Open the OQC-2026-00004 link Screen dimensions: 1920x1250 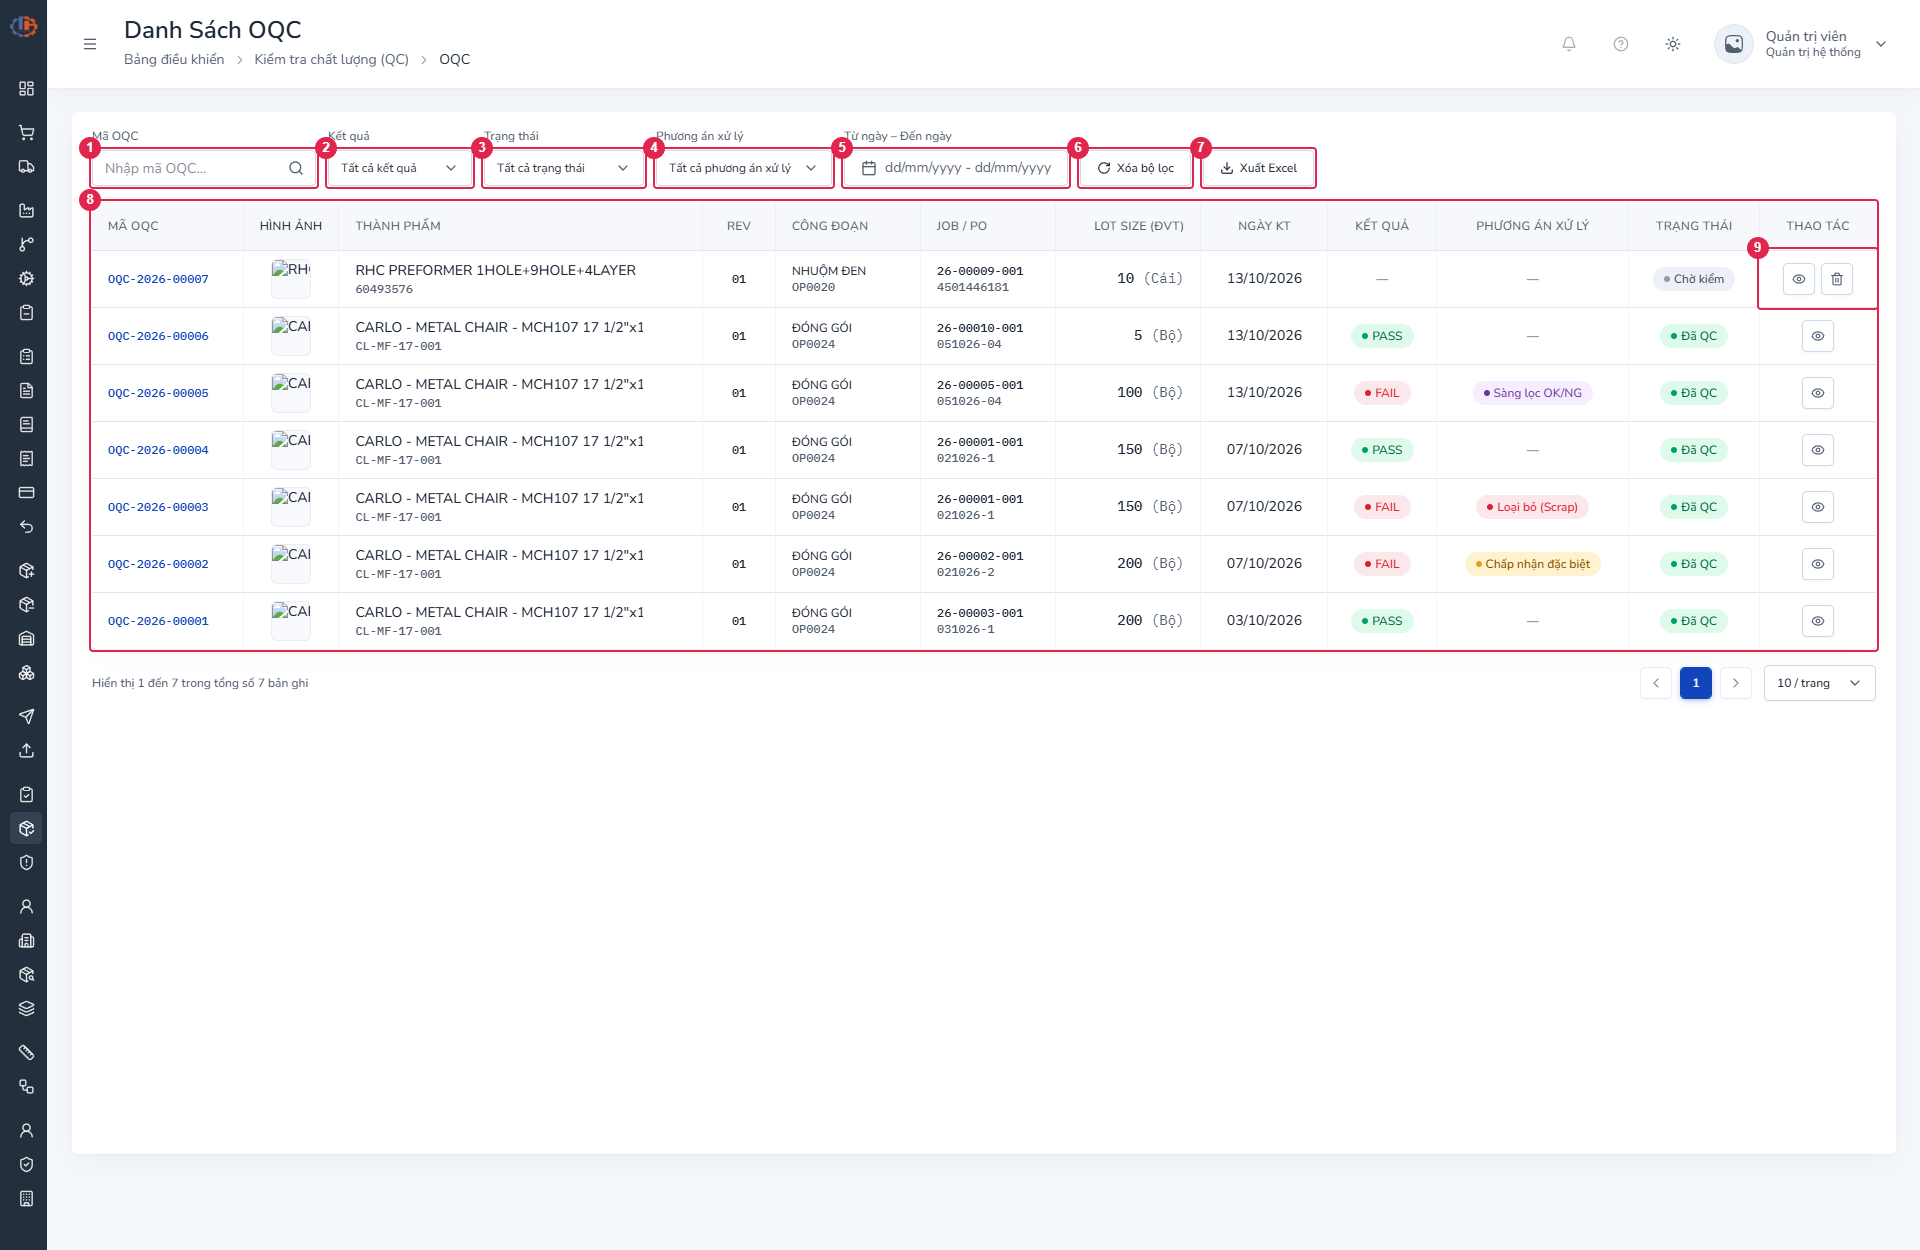158,450
